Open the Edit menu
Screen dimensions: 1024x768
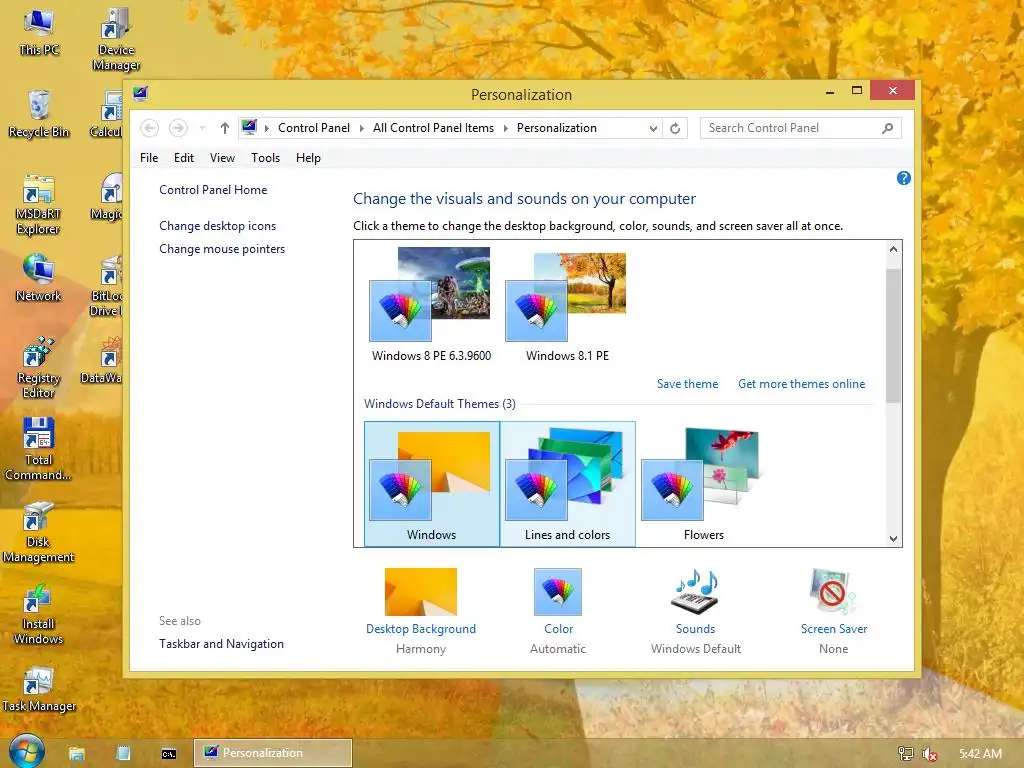(x=184, y=158)
